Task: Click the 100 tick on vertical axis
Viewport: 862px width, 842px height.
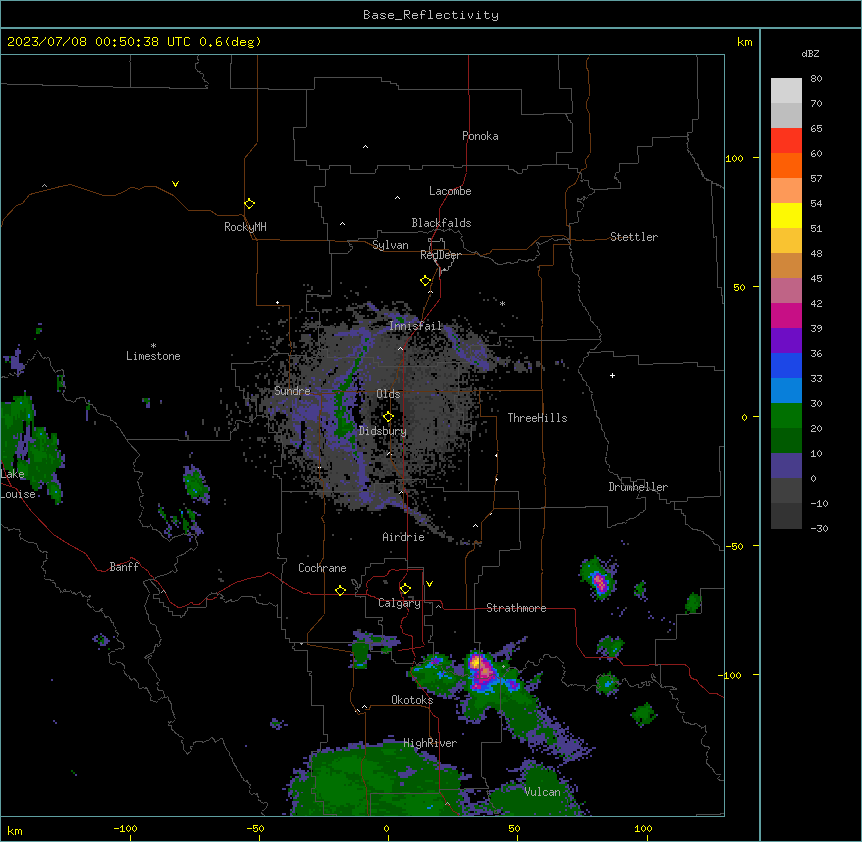Action: [734, 159]
